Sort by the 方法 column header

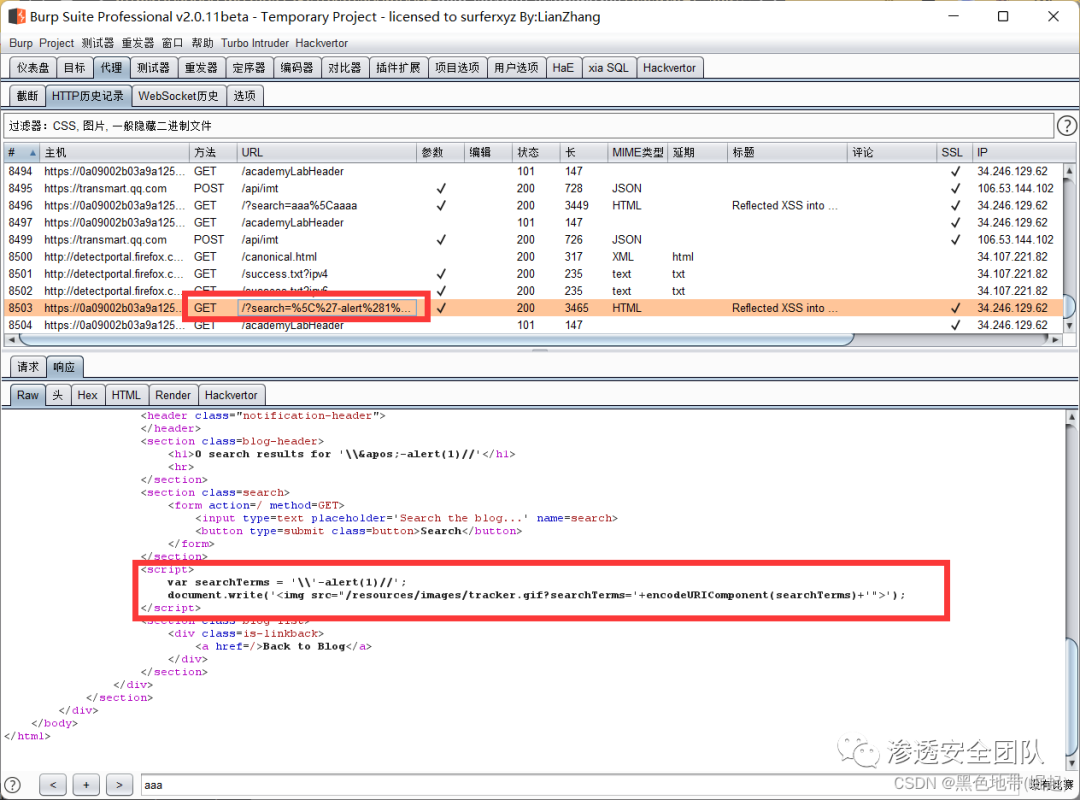tap(213, 152)
